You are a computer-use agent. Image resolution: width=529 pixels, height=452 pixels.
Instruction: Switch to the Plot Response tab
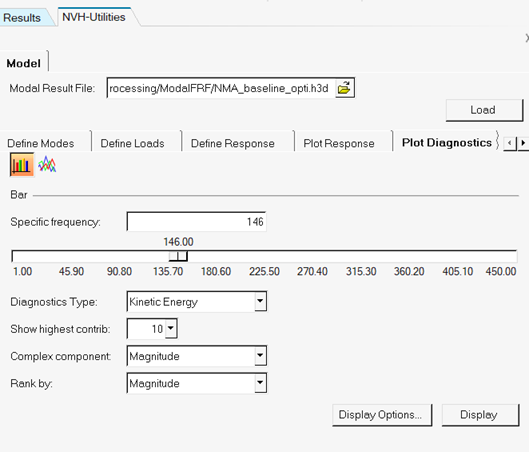pos(339,143)
